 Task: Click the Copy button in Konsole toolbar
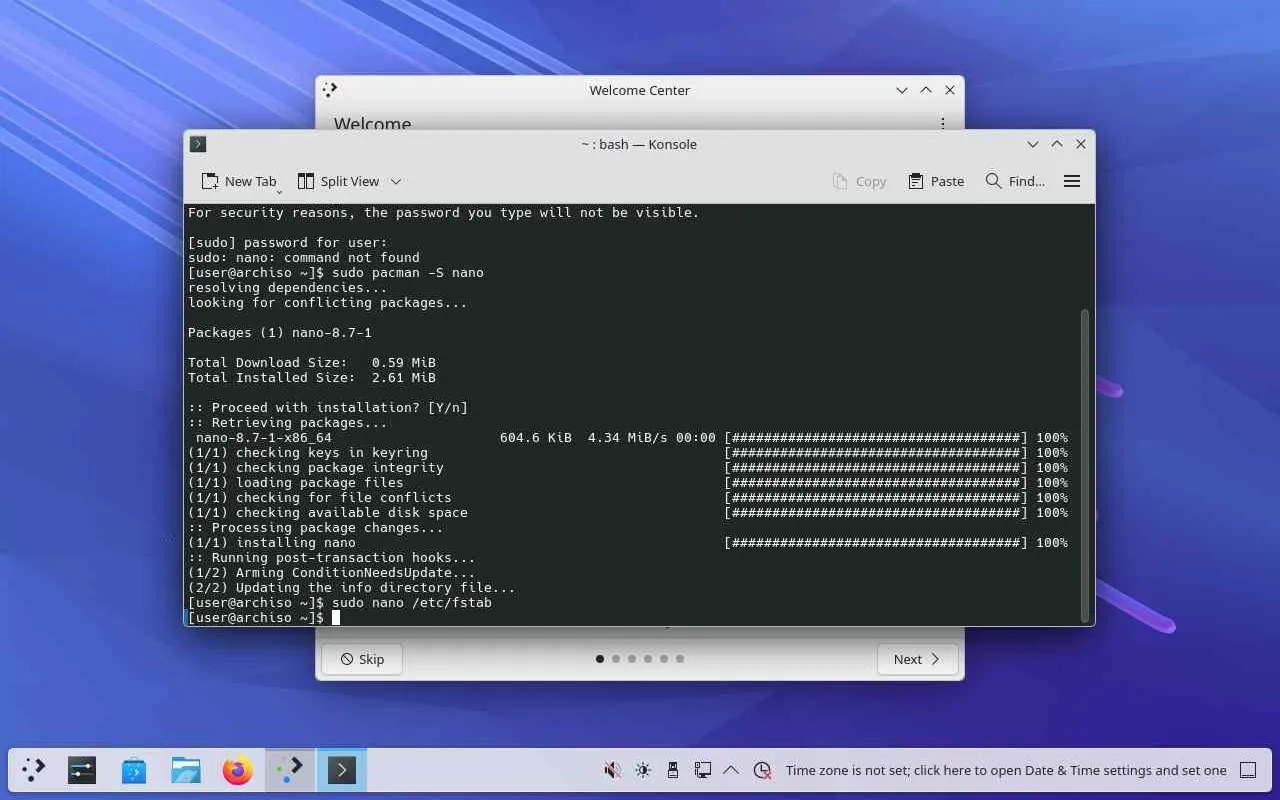coord(859,181)
